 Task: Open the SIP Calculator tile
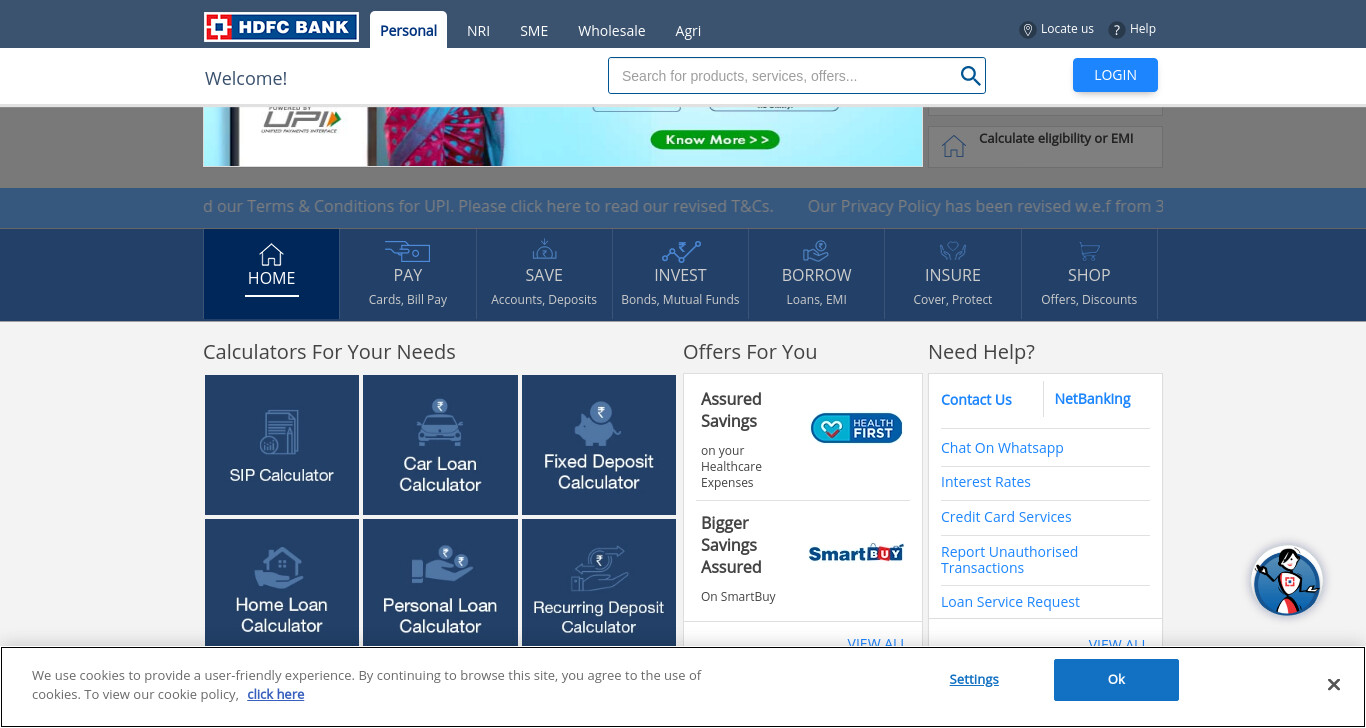[x=282, y=445]
